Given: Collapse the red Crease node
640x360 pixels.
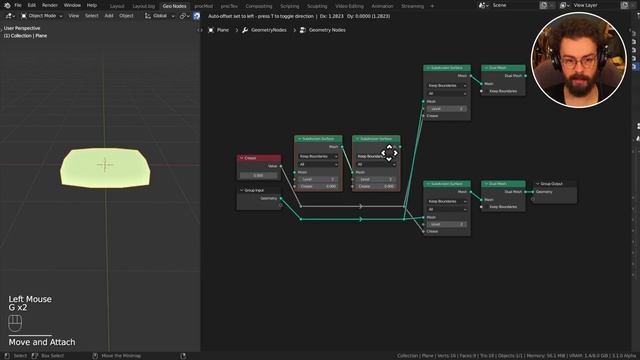Looking at the screenshot, I should pyautogui.click(x=242, y=158).
